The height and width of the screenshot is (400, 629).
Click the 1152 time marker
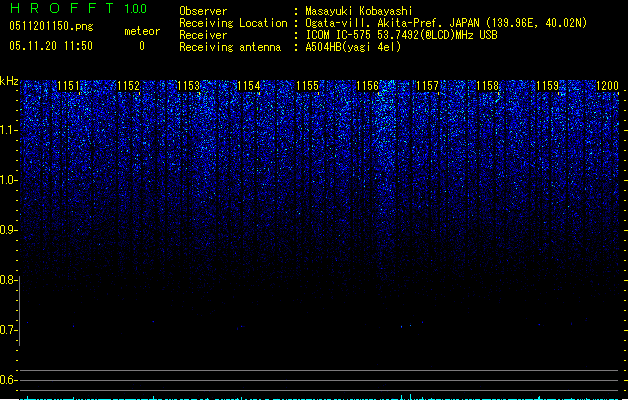(x=128, y=86)
